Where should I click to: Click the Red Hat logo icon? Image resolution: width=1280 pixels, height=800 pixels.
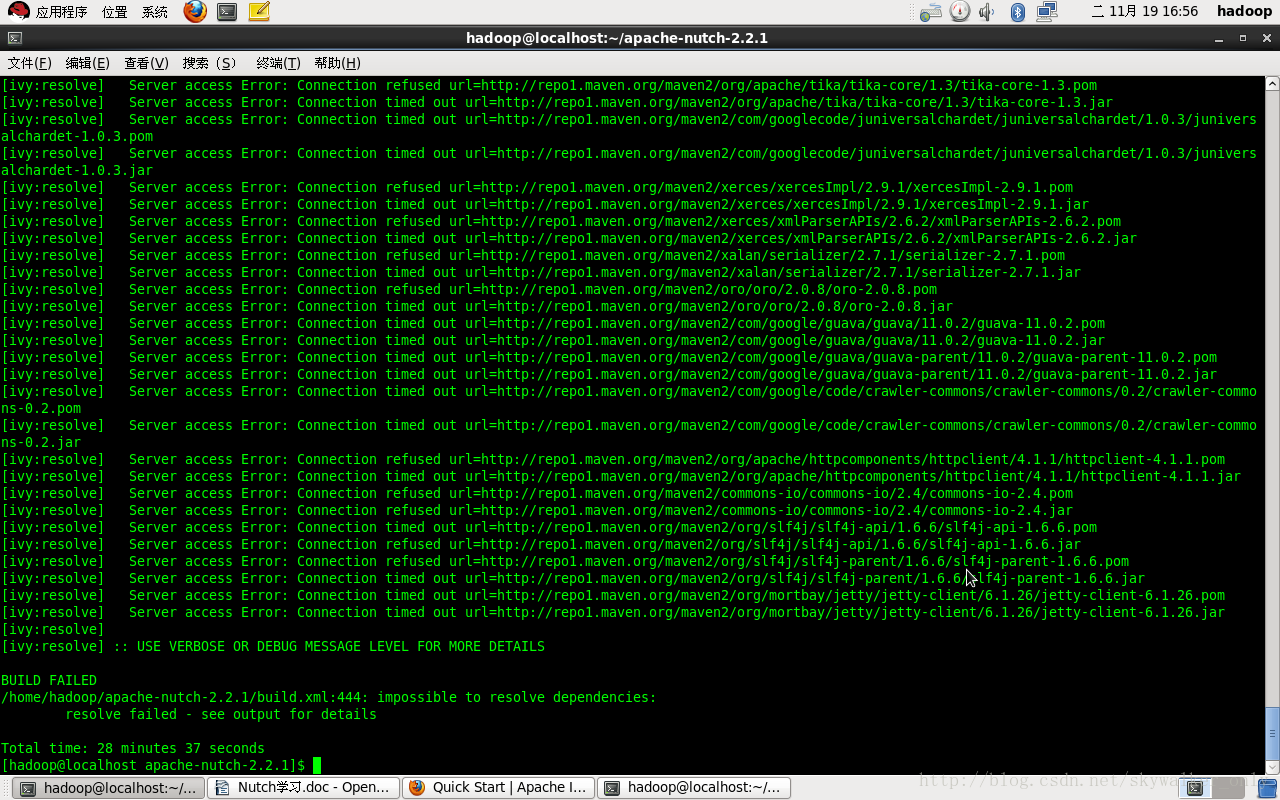pyautogui.click(x=18, y=12)
